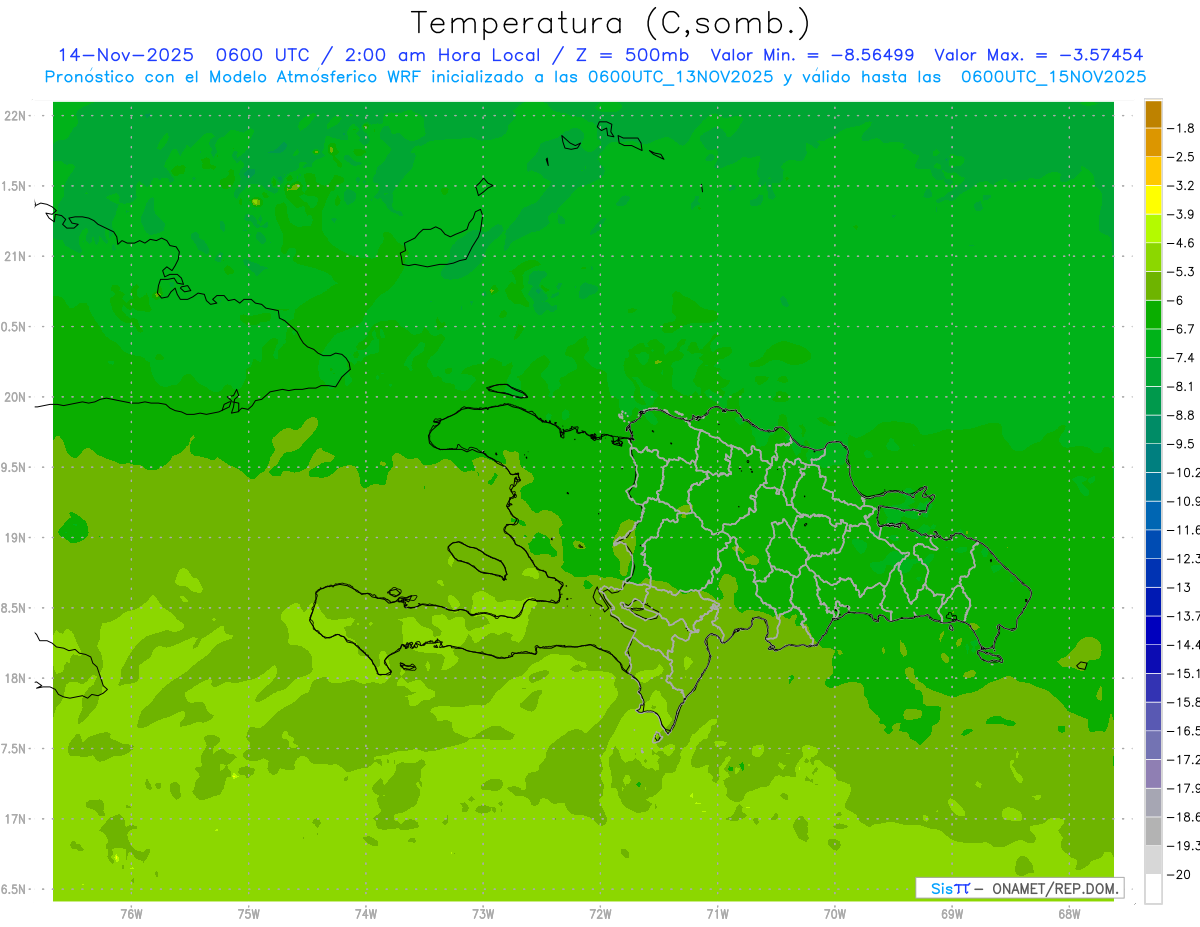
Task: Click the '7.5N' latitude label
Action: click(15, 749)
